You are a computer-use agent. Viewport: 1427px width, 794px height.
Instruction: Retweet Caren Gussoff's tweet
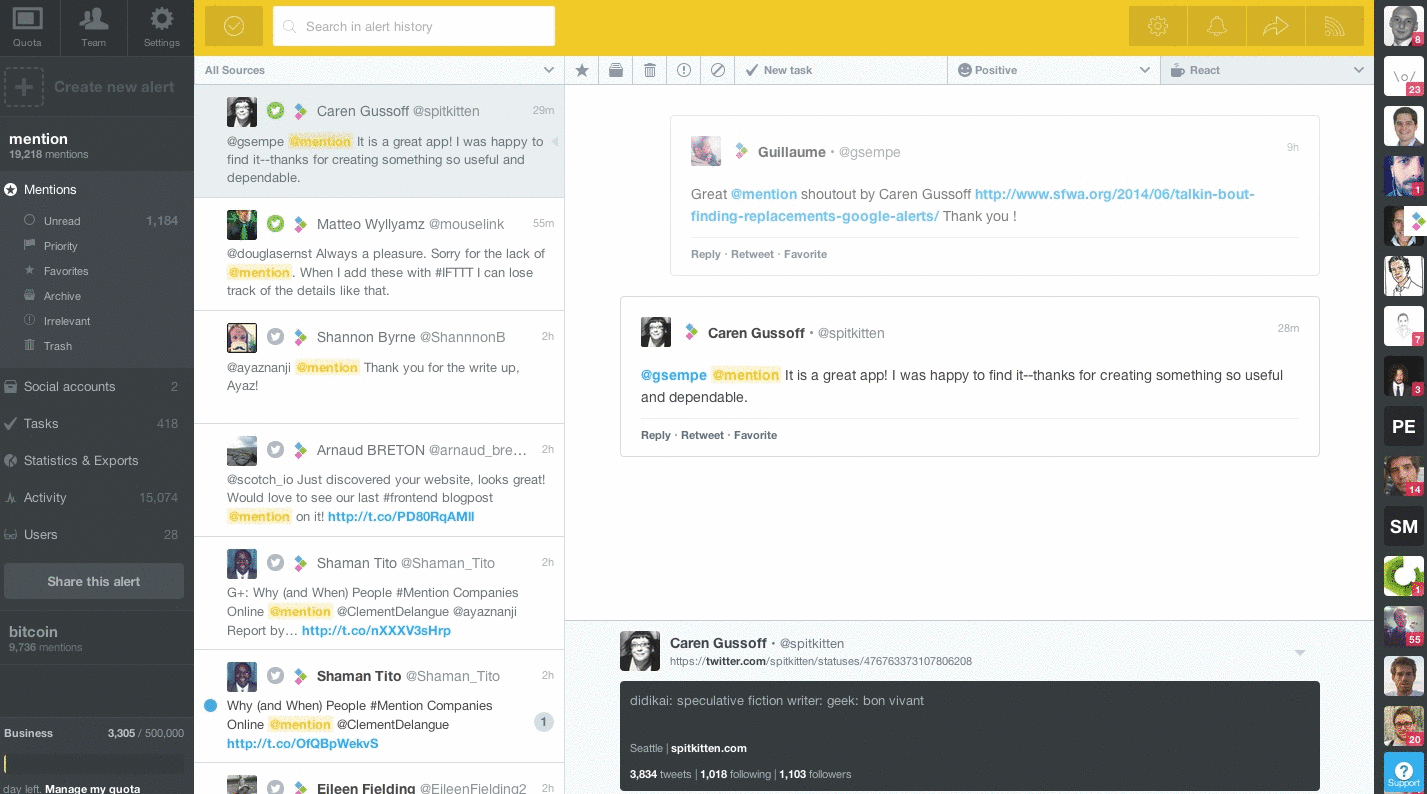pyautogui.click(x=702, y=435)
